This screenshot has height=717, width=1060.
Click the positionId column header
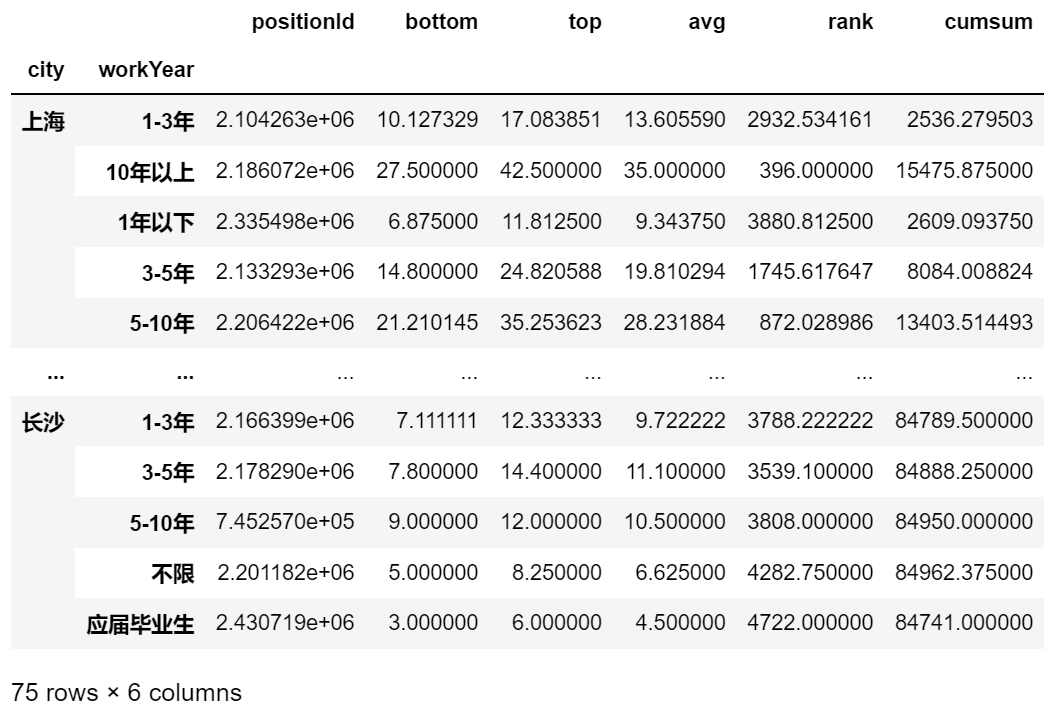303,22
